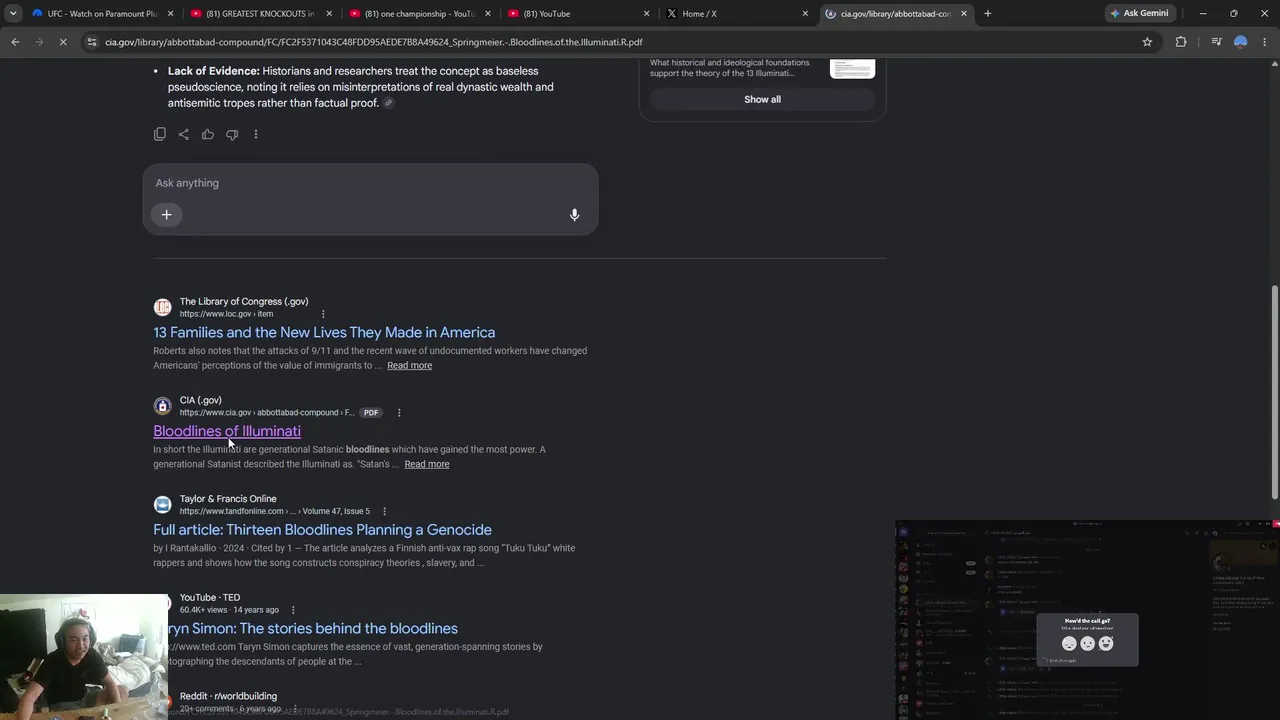Image resolution: width=1280 pixels, height=720 pixels.
Task: Click the PDF badge on the CIA result
Action: click(x=371, y=413)
